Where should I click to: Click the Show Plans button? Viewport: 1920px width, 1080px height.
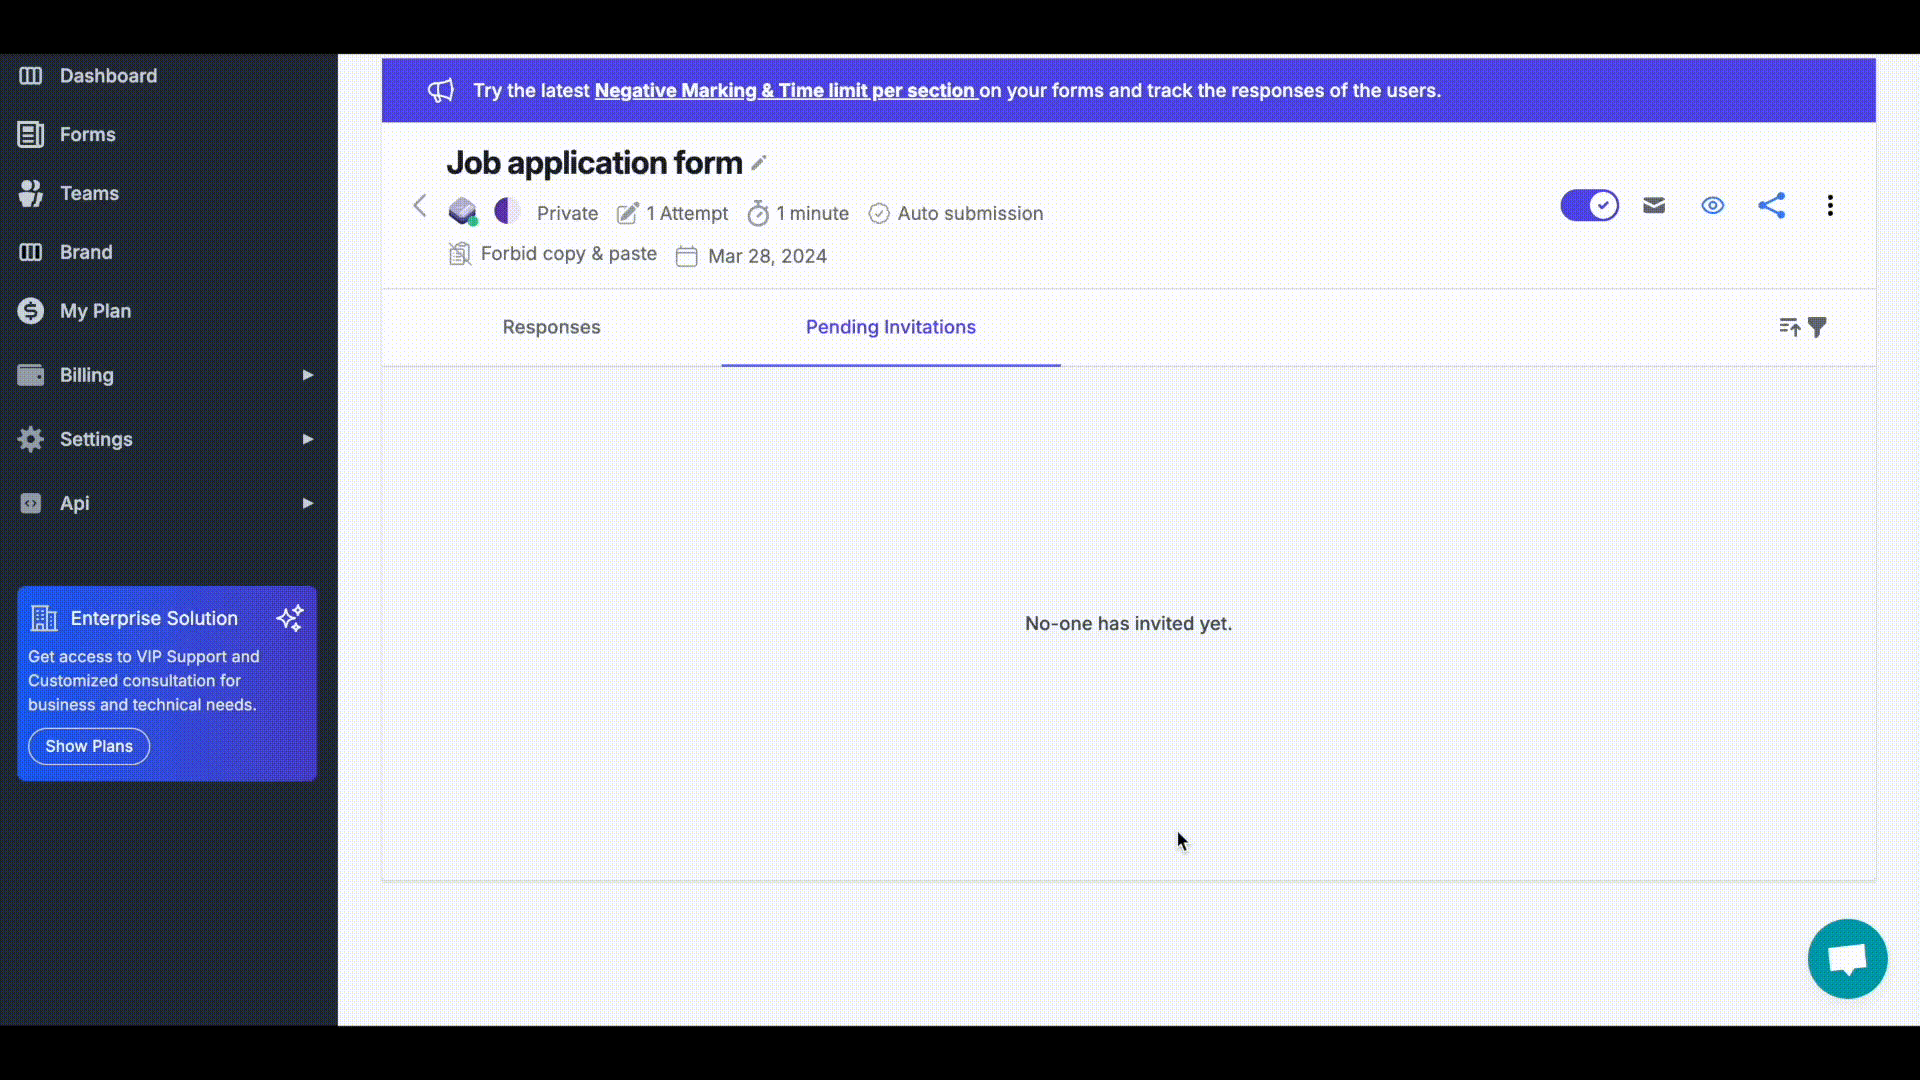click(x=88, y=746)
